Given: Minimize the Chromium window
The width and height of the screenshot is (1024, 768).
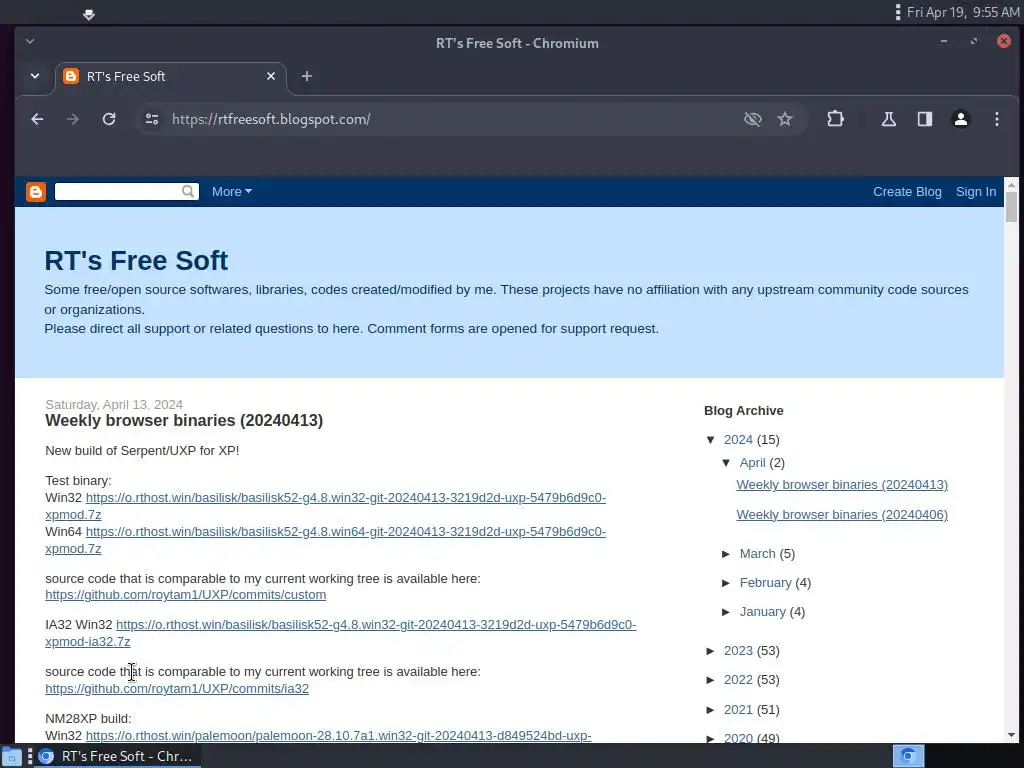Looking at the screenshot, I should click(944, 41).
